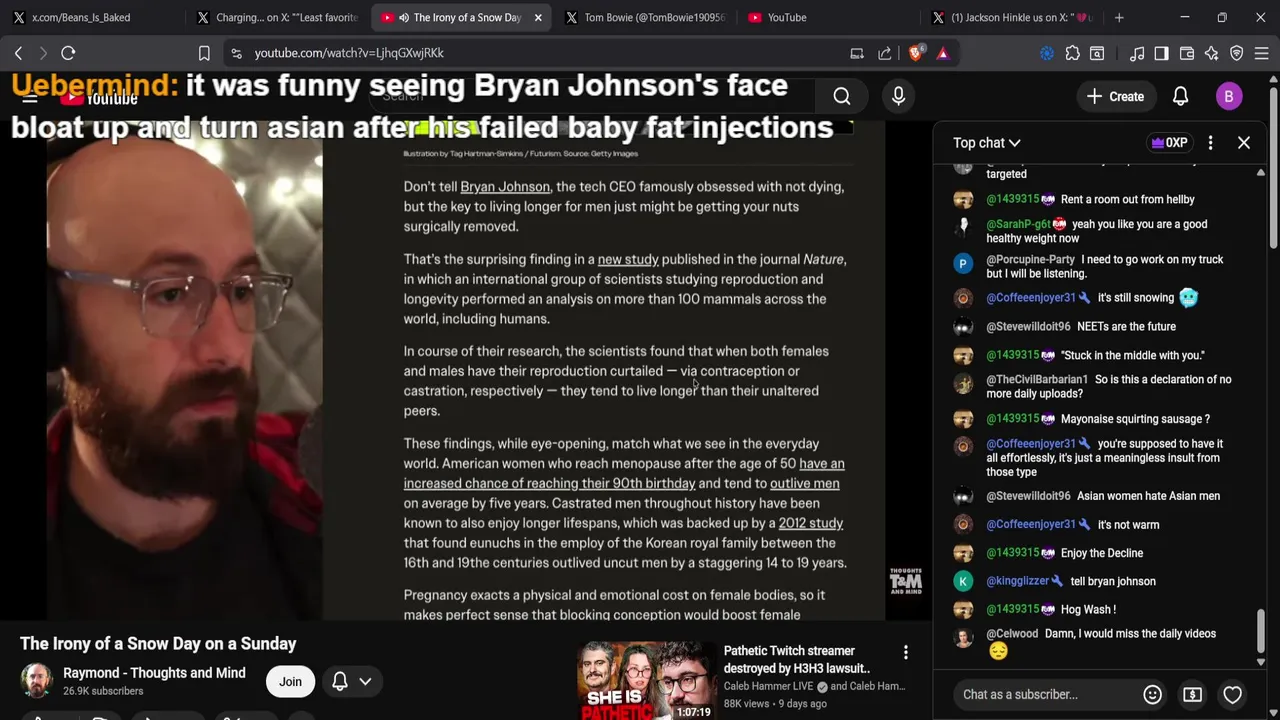The width and height of the screenshot is (1280, 720).
Task: Open the purple B account avatar
Action: coord(1229,96)
